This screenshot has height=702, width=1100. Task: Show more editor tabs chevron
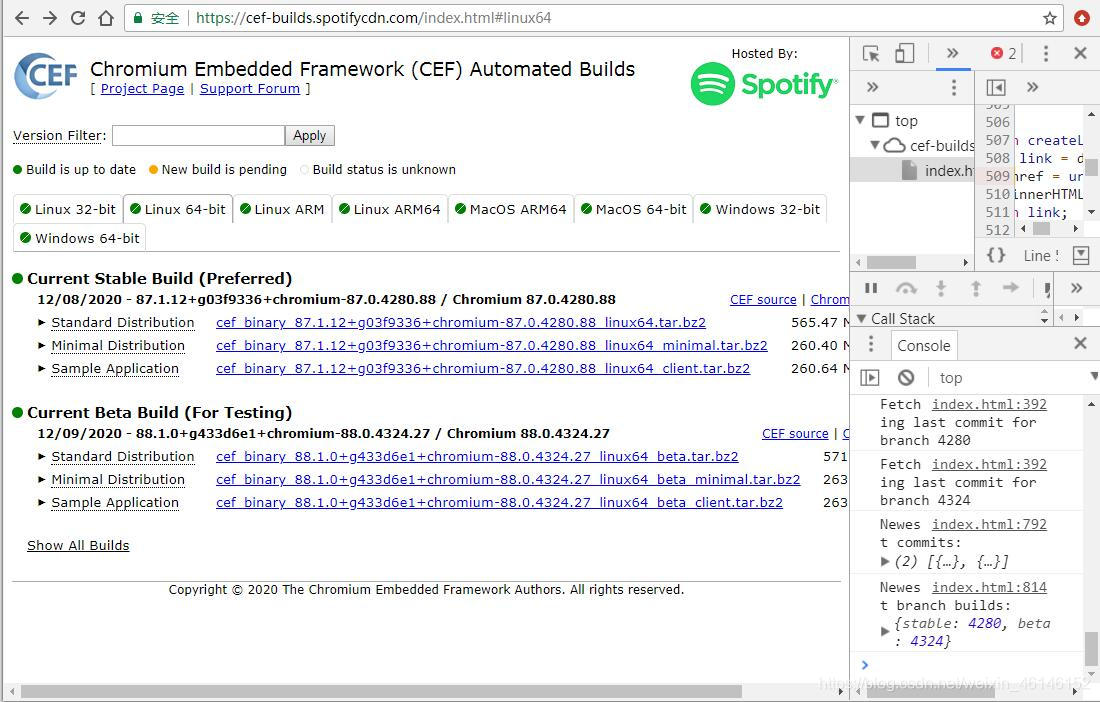[x=1033, y=87]
